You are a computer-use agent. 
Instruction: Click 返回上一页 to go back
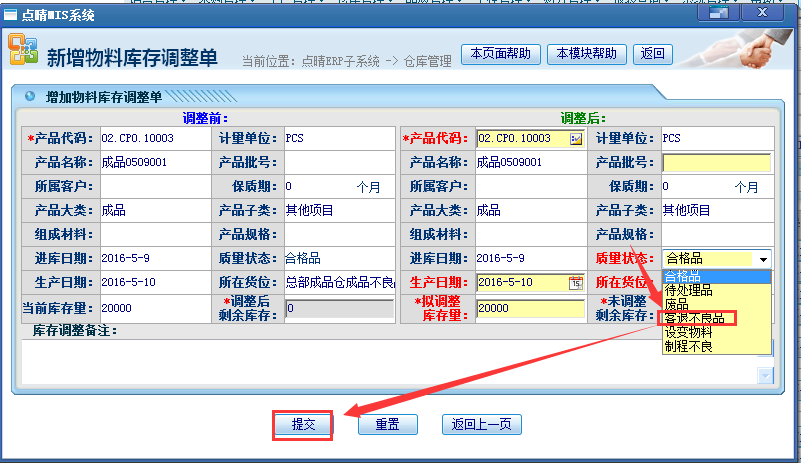click(x=481, y=424)
